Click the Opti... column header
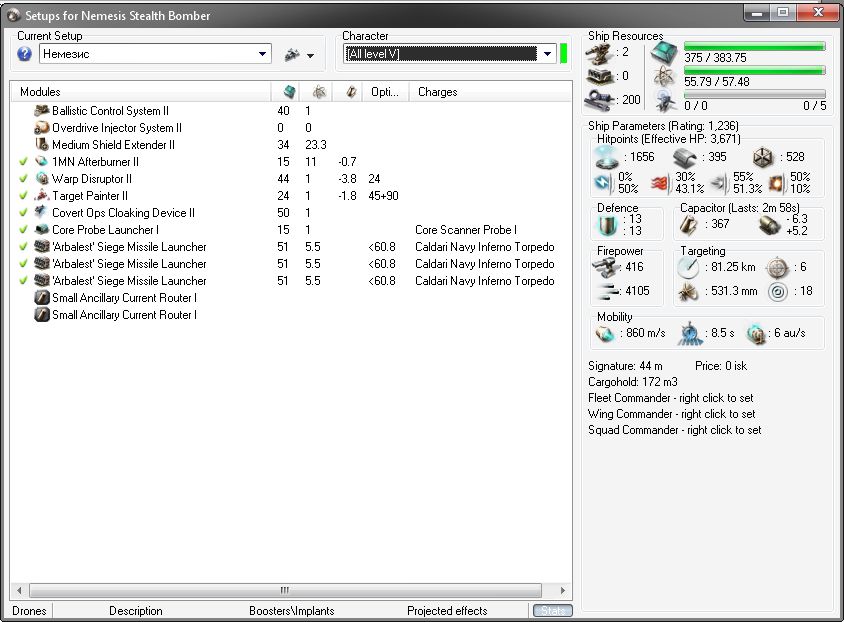844x622 pixels. click(385, 92)
